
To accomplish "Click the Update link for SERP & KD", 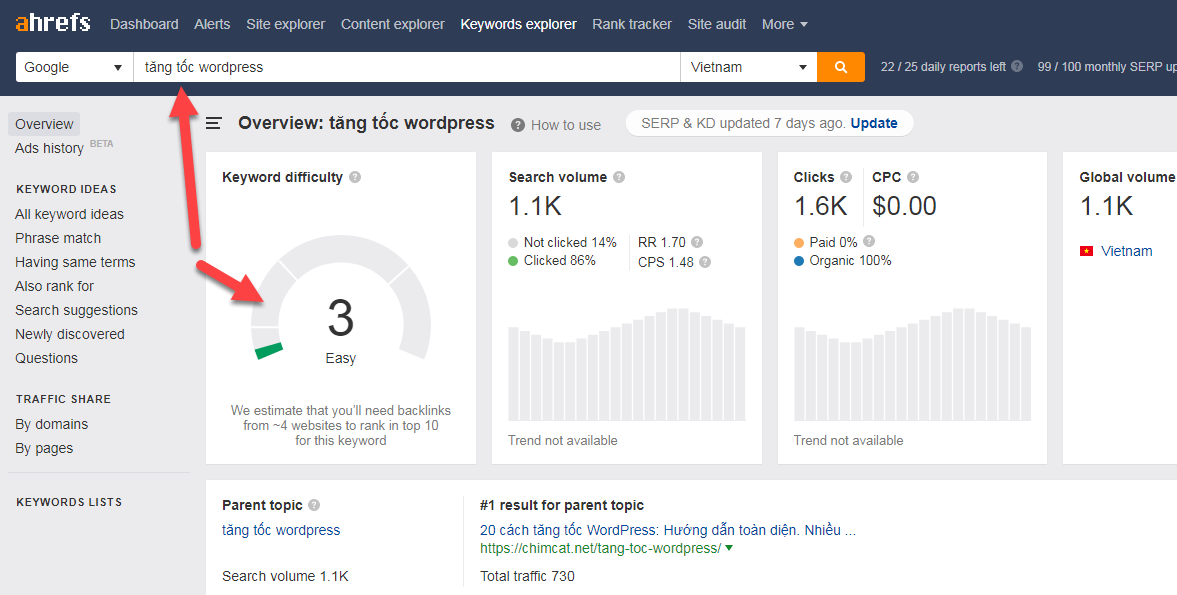I will pyautogui.click(x=874, y=123).
